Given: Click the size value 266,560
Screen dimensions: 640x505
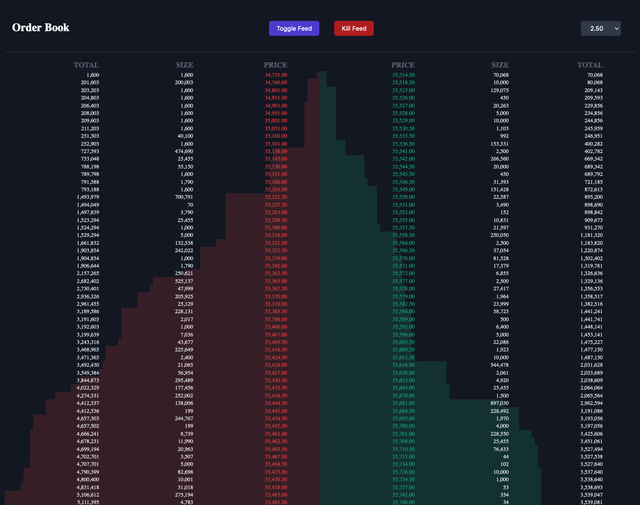Looking at the screenshot, I should pos(500,159).
